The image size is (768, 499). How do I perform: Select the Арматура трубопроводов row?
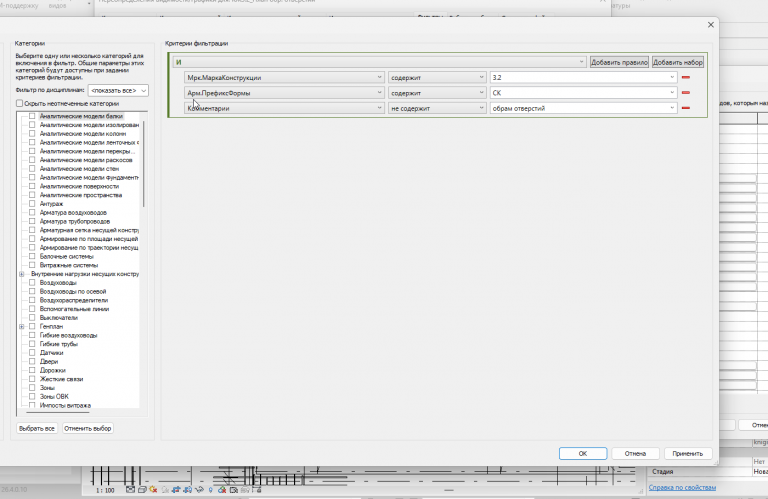coord(75,221)
